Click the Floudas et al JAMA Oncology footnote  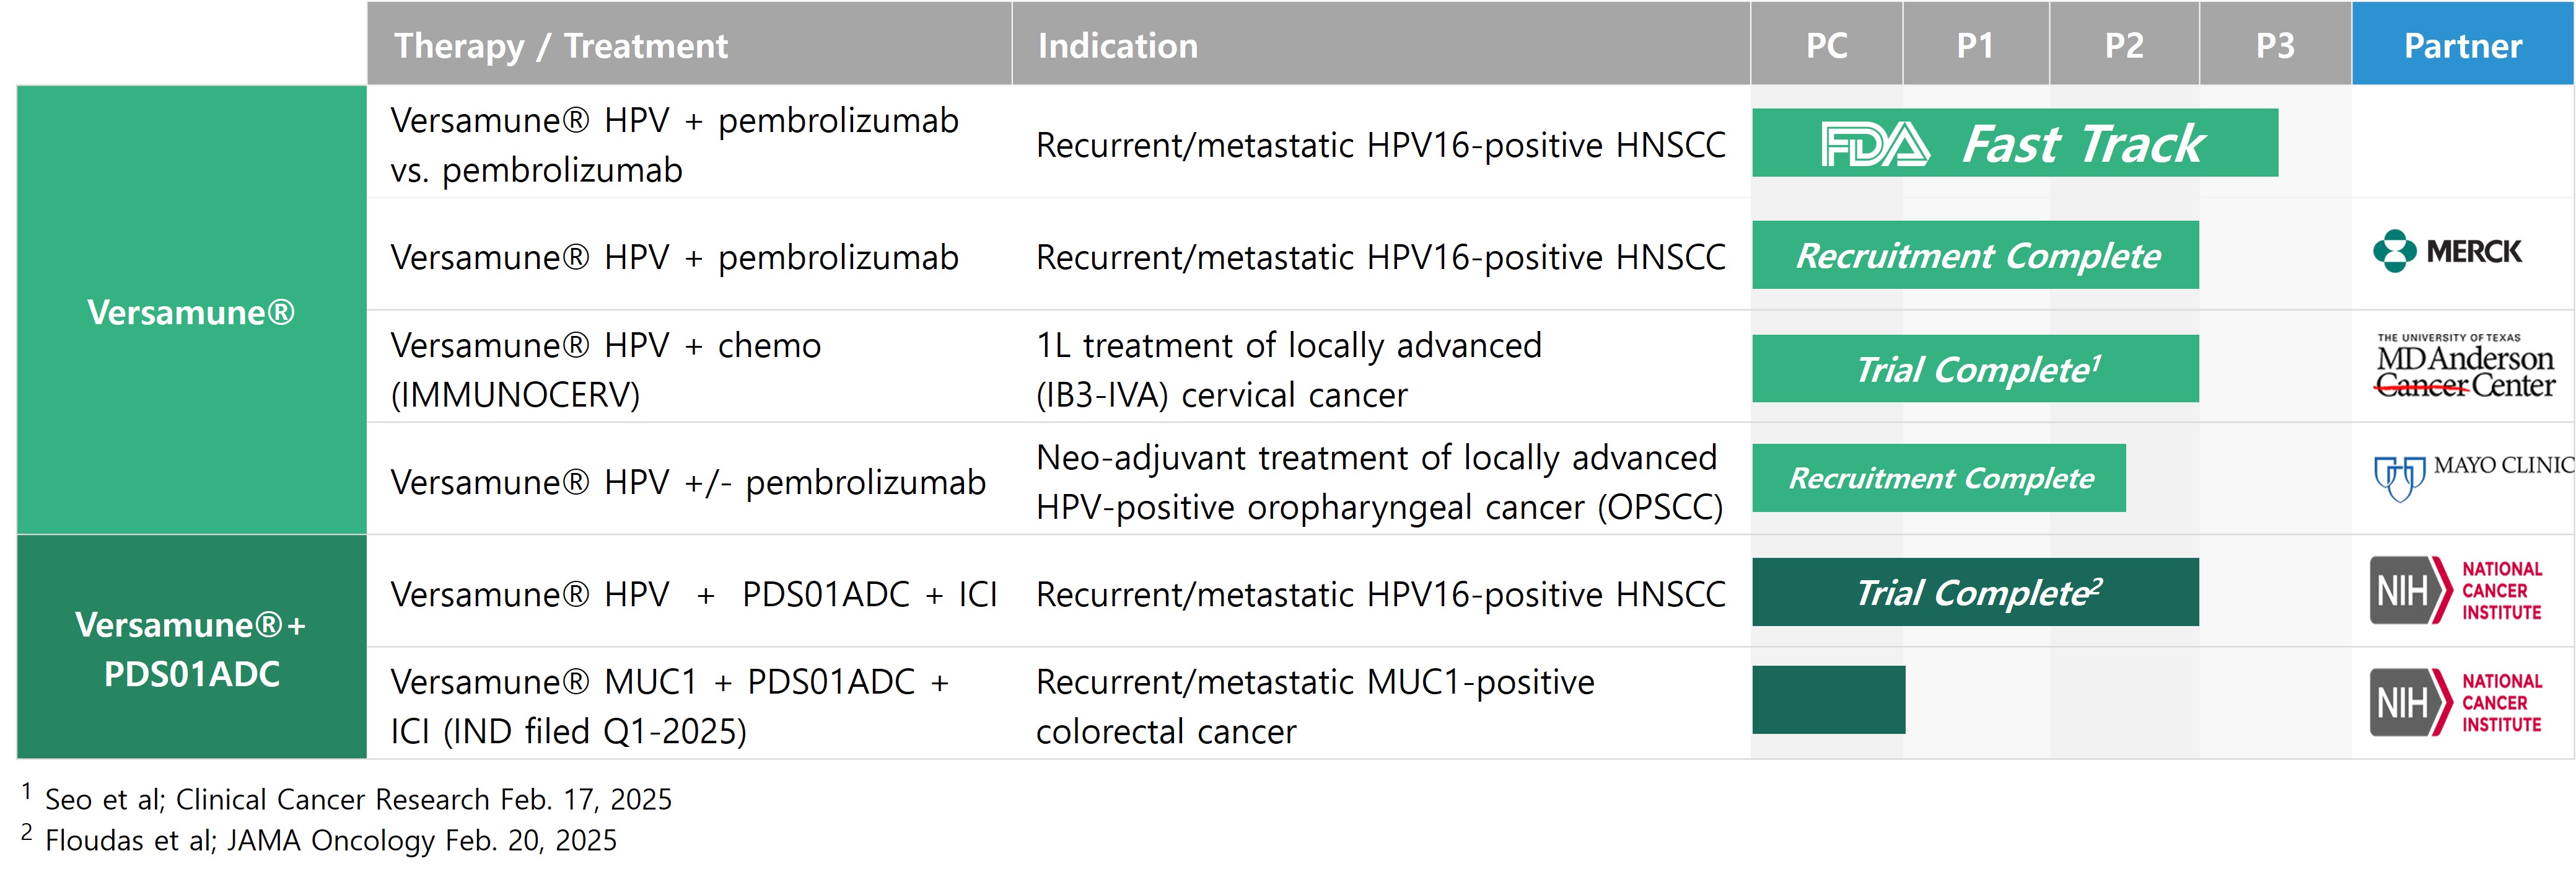click(330, 840)
